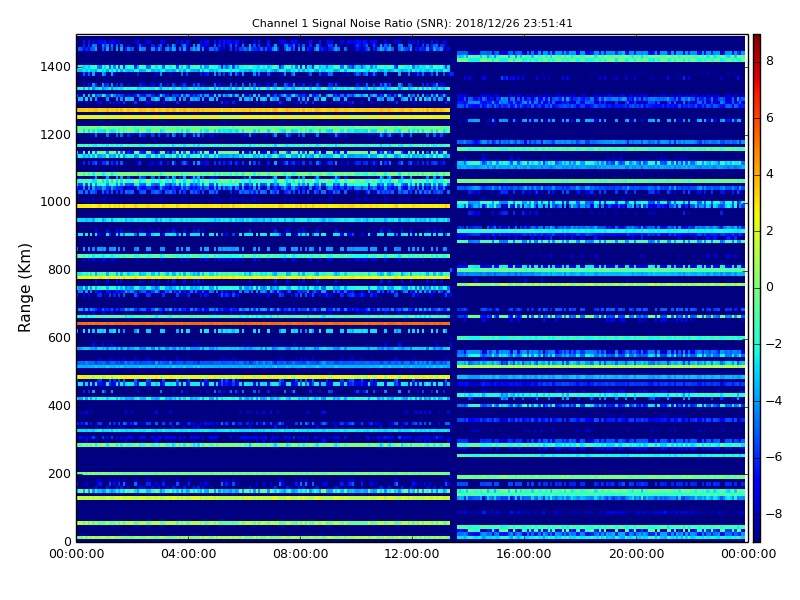The image size is (800, 600).
Task: Click the 1200 y-axis tick label
Action: [x=56, y=135]
